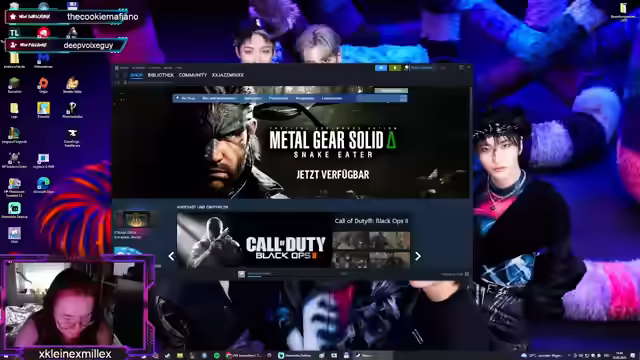Screen dimensions: 640x360
Task: Open the XXJAZZMINXX profile tab
Action: [x=228, y=75]
